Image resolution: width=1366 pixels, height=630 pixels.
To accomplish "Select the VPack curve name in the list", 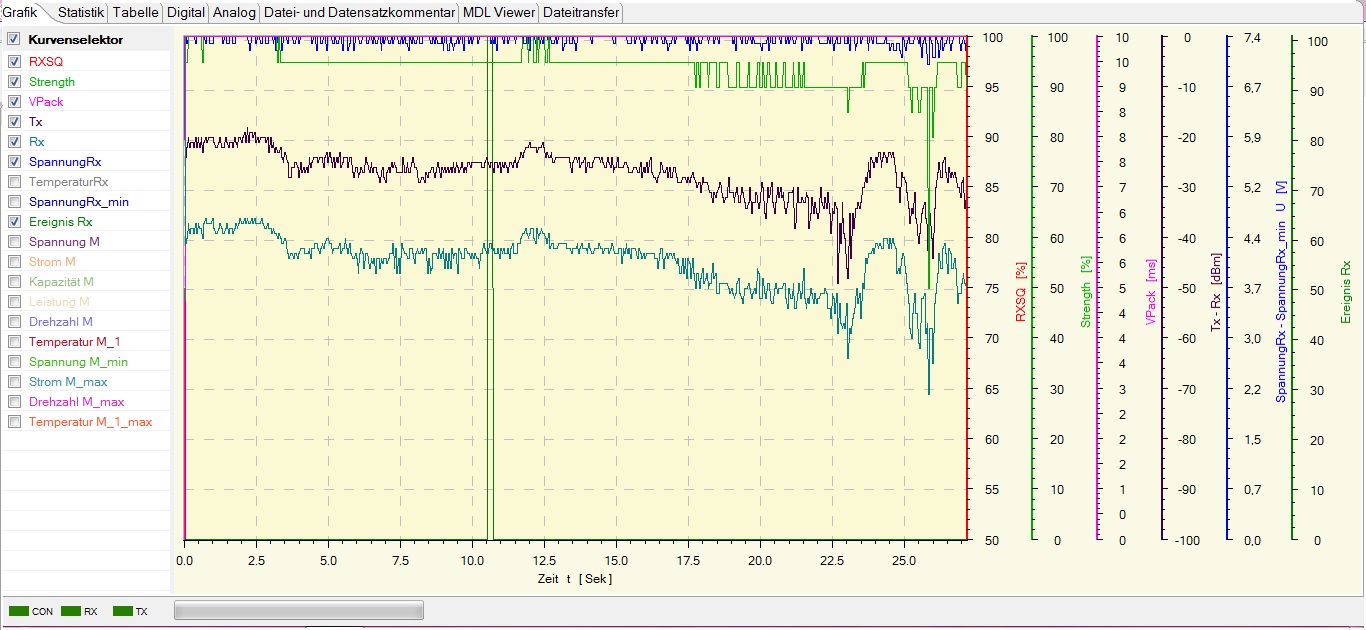I will (46, 102).
